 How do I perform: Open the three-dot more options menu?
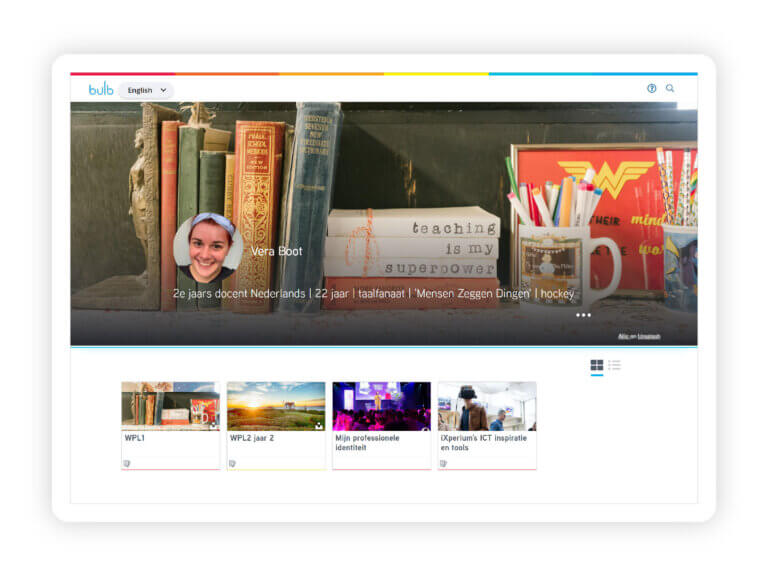(583, 315)
